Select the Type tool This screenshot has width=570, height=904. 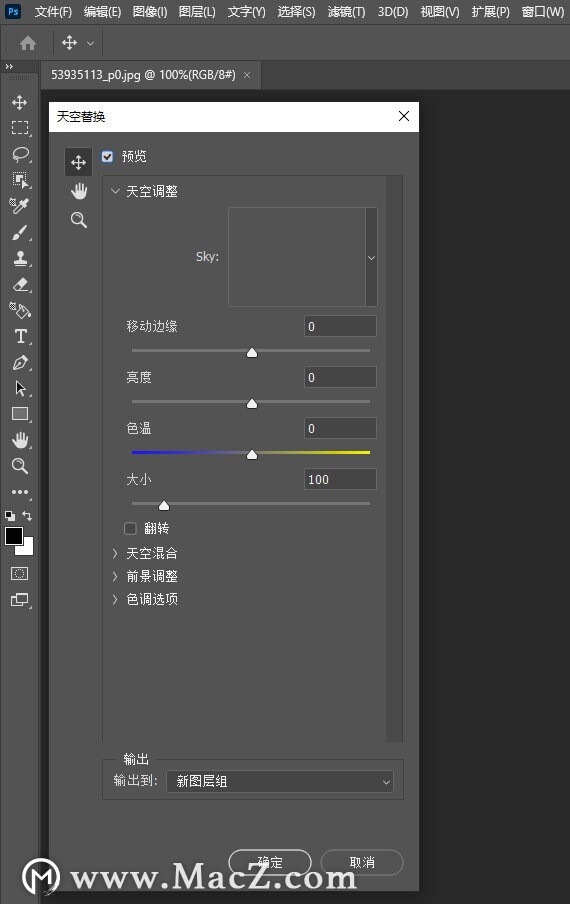20,336
